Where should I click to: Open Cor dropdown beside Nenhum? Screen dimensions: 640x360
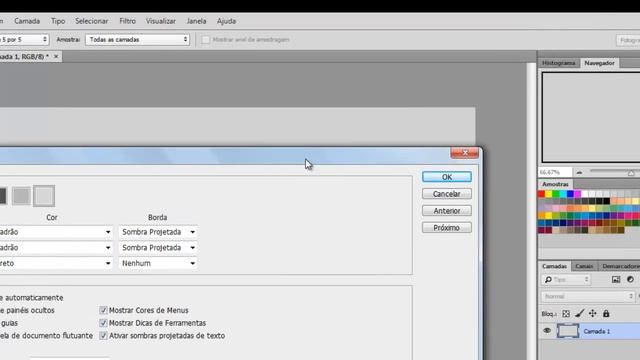click(x=56, y=263)
